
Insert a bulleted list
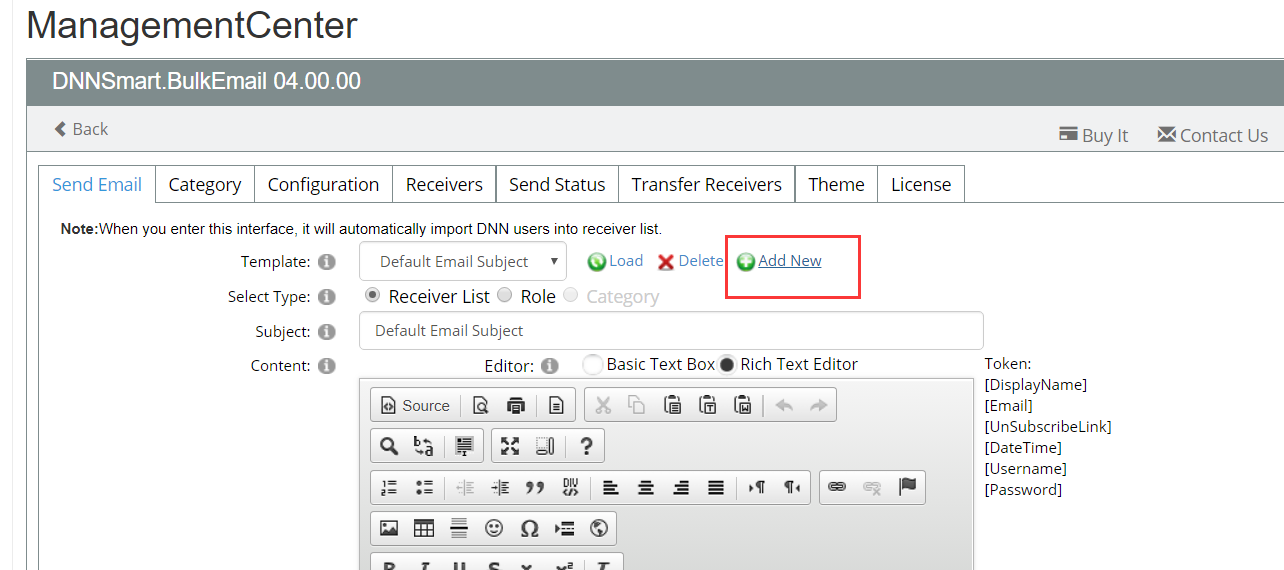pyautogui.click(x=424, y=487)
